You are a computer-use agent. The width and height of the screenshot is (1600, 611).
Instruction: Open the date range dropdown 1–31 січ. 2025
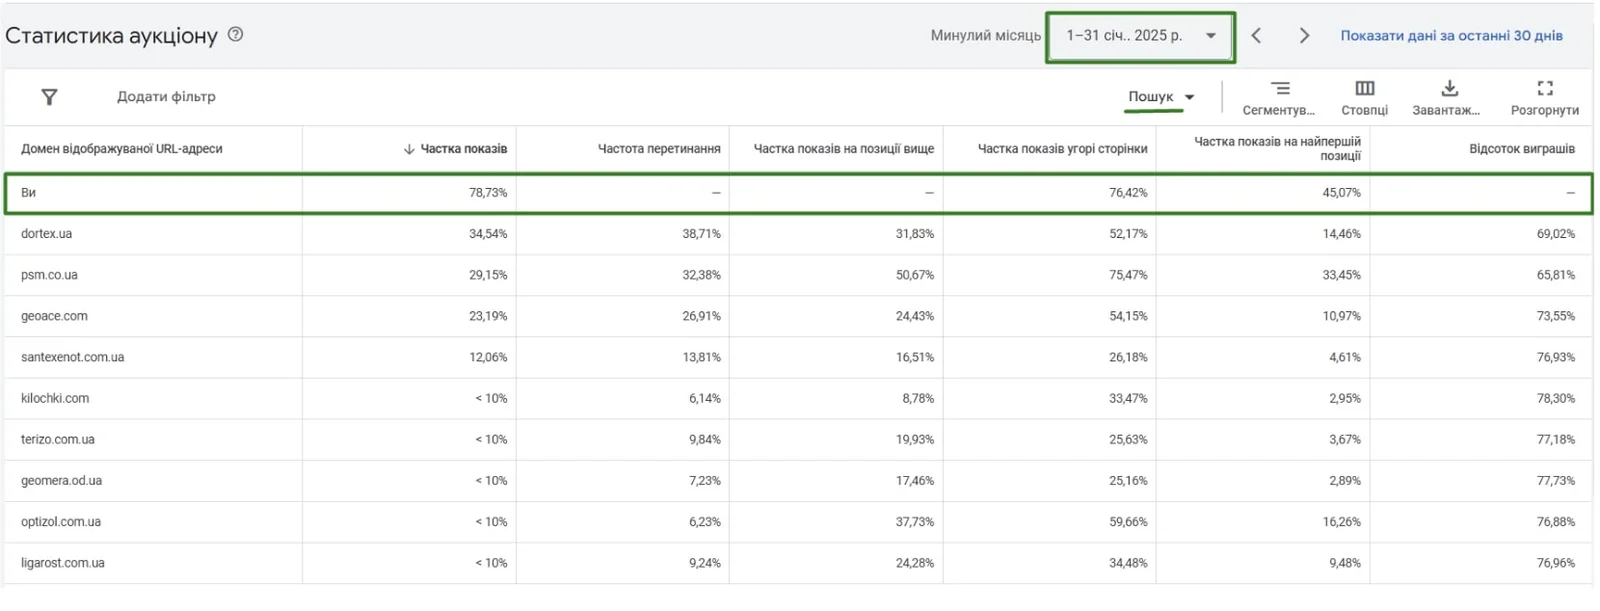point(1141,37)
